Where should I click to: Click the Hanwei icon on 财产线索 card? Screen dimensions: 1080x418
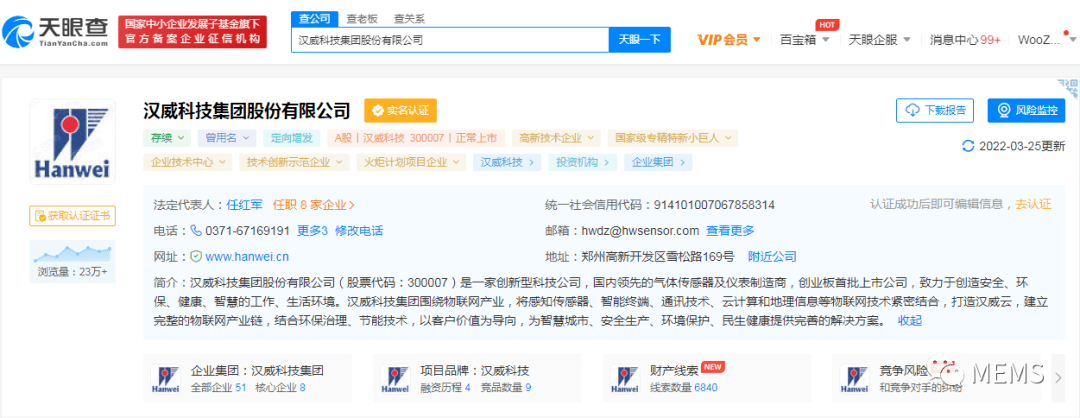click(x=625, y=380)
